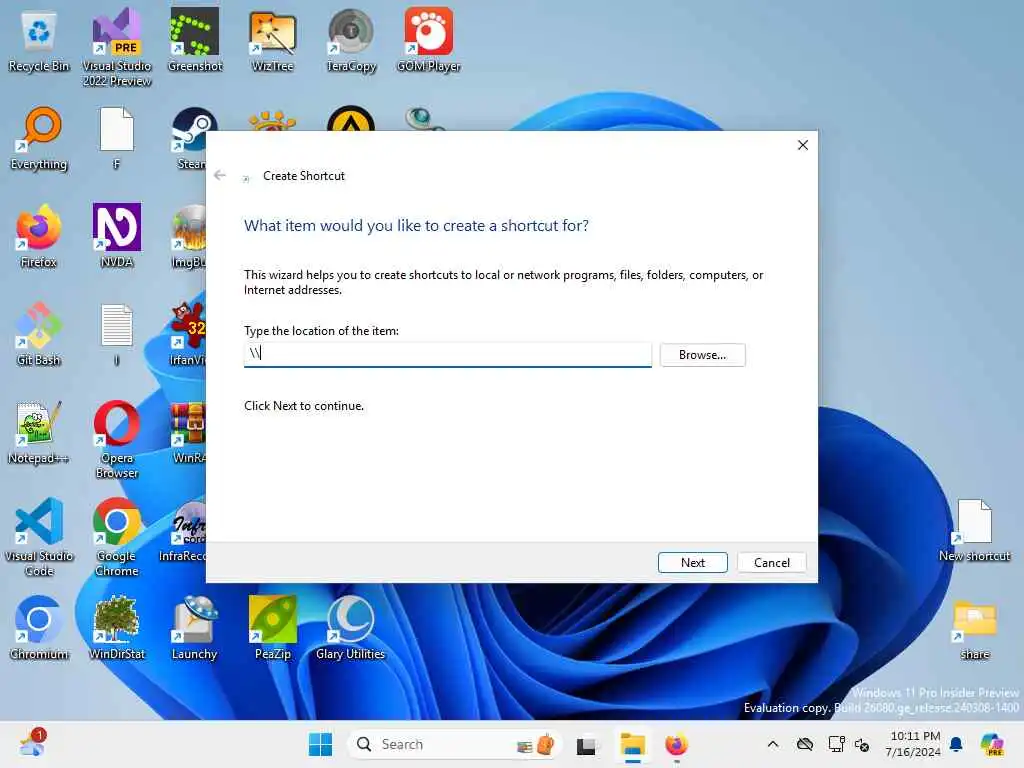Click the cloud sync tray icon

pyautogui.click(x=805, y=744)
